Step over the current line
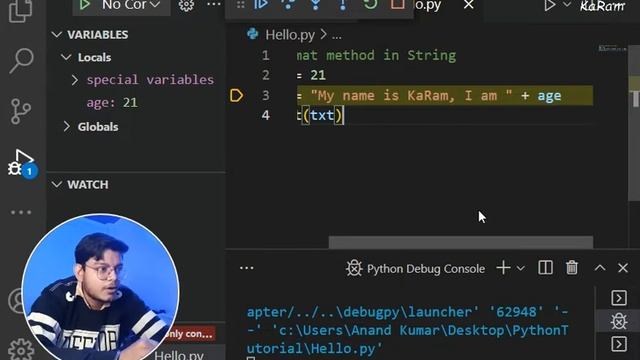The width and height of the screenshot is (640, 360). pyautogui.click(x=288, y=5)
